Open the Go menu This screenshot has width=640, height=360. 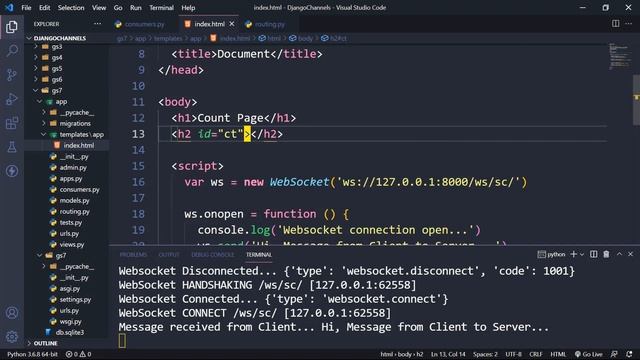(118, 7)
